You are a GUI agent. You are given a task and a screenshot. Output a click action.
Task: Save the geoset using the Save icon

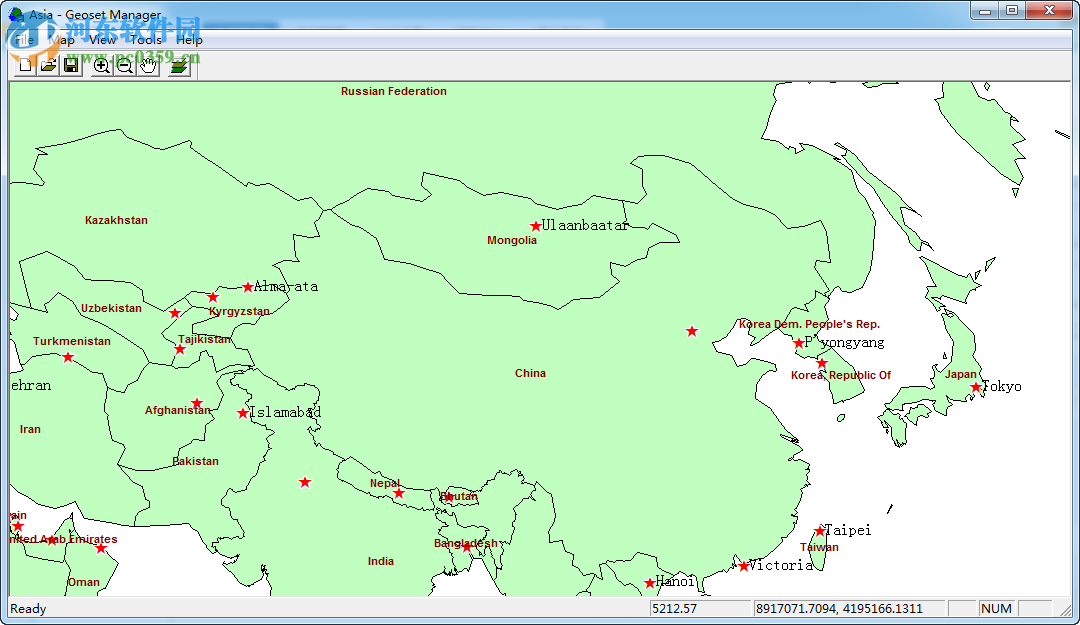pos(70,64)
